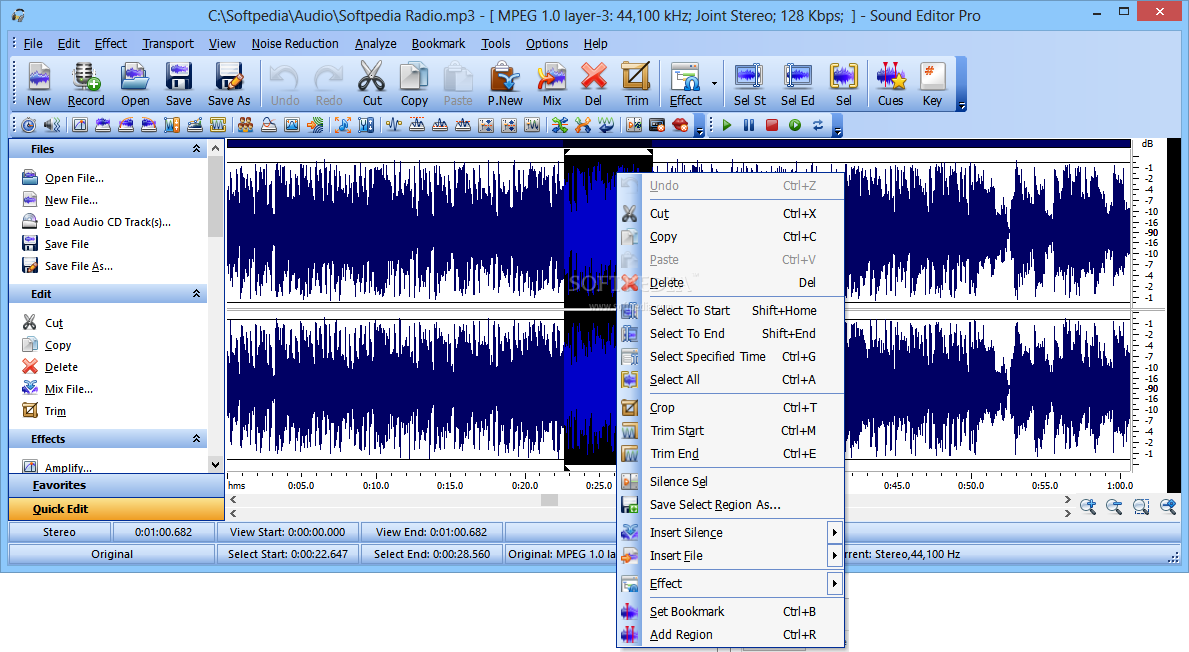Click the Del toolbar icon
The height and width of the screenshot is (652, 1189).
click(x=593, y=84)
